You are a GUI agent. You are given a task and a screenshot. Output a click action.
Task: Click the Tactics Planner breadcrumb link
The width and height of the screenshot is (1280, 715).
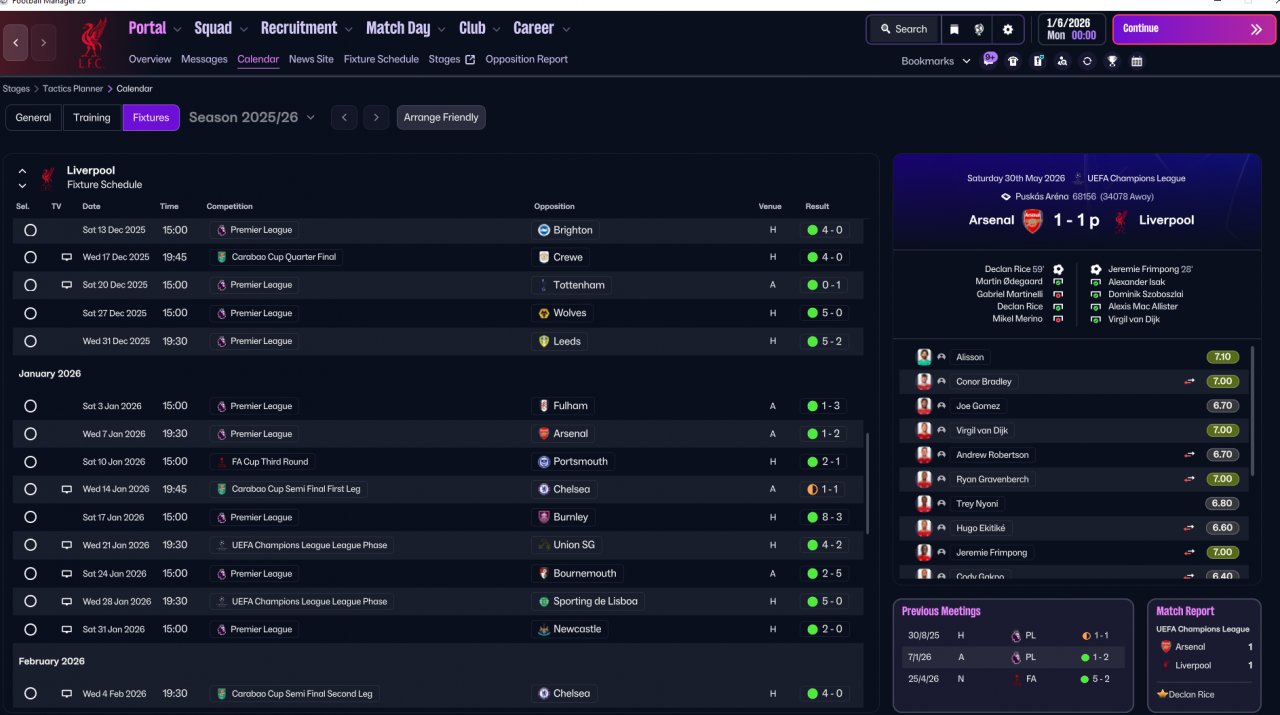coord(73,89)
